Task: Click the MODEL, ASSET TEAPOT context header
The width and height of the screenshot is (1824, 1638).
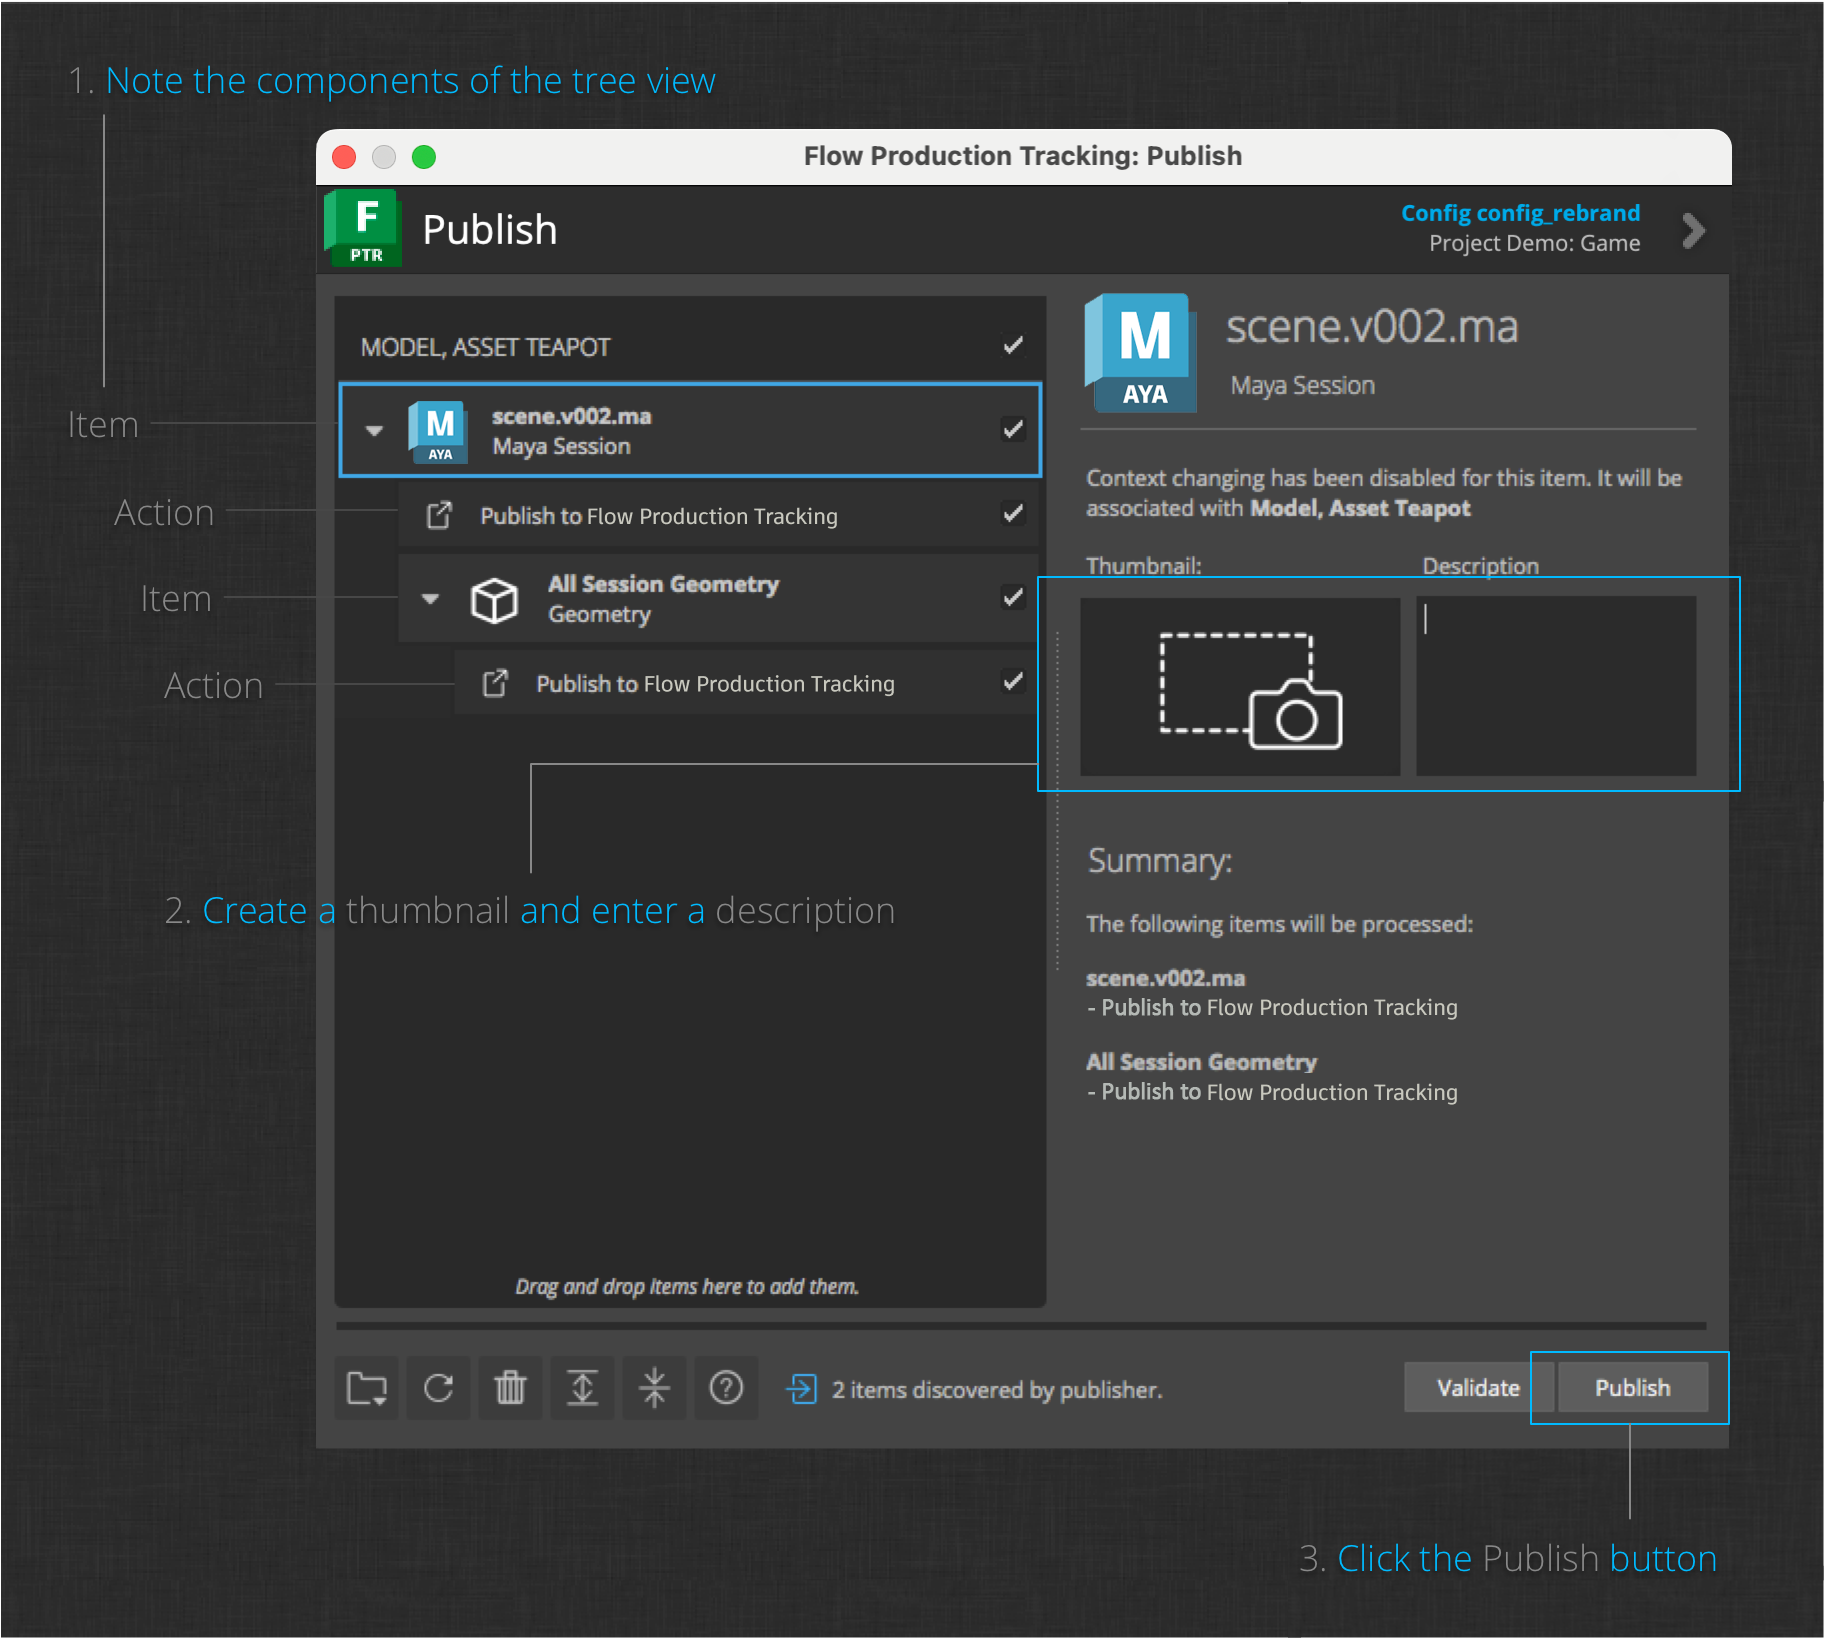Action: tap(485, 347)
